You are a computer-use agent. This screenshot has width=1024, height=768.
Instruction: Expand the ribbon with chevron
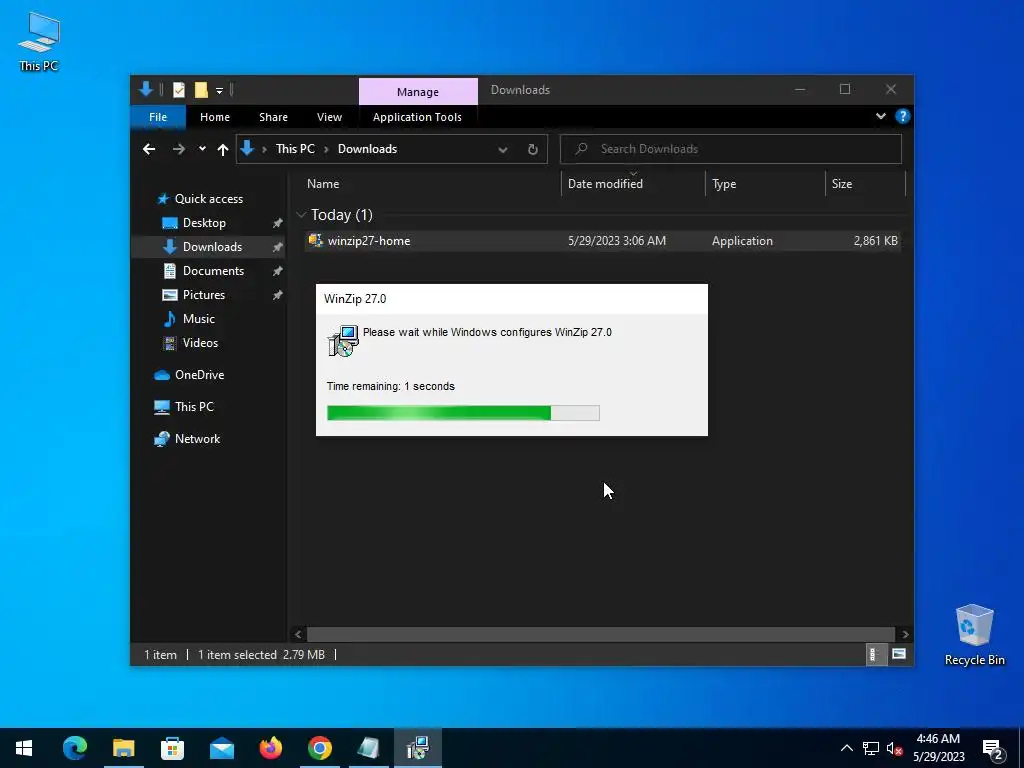tap(880, 116)
